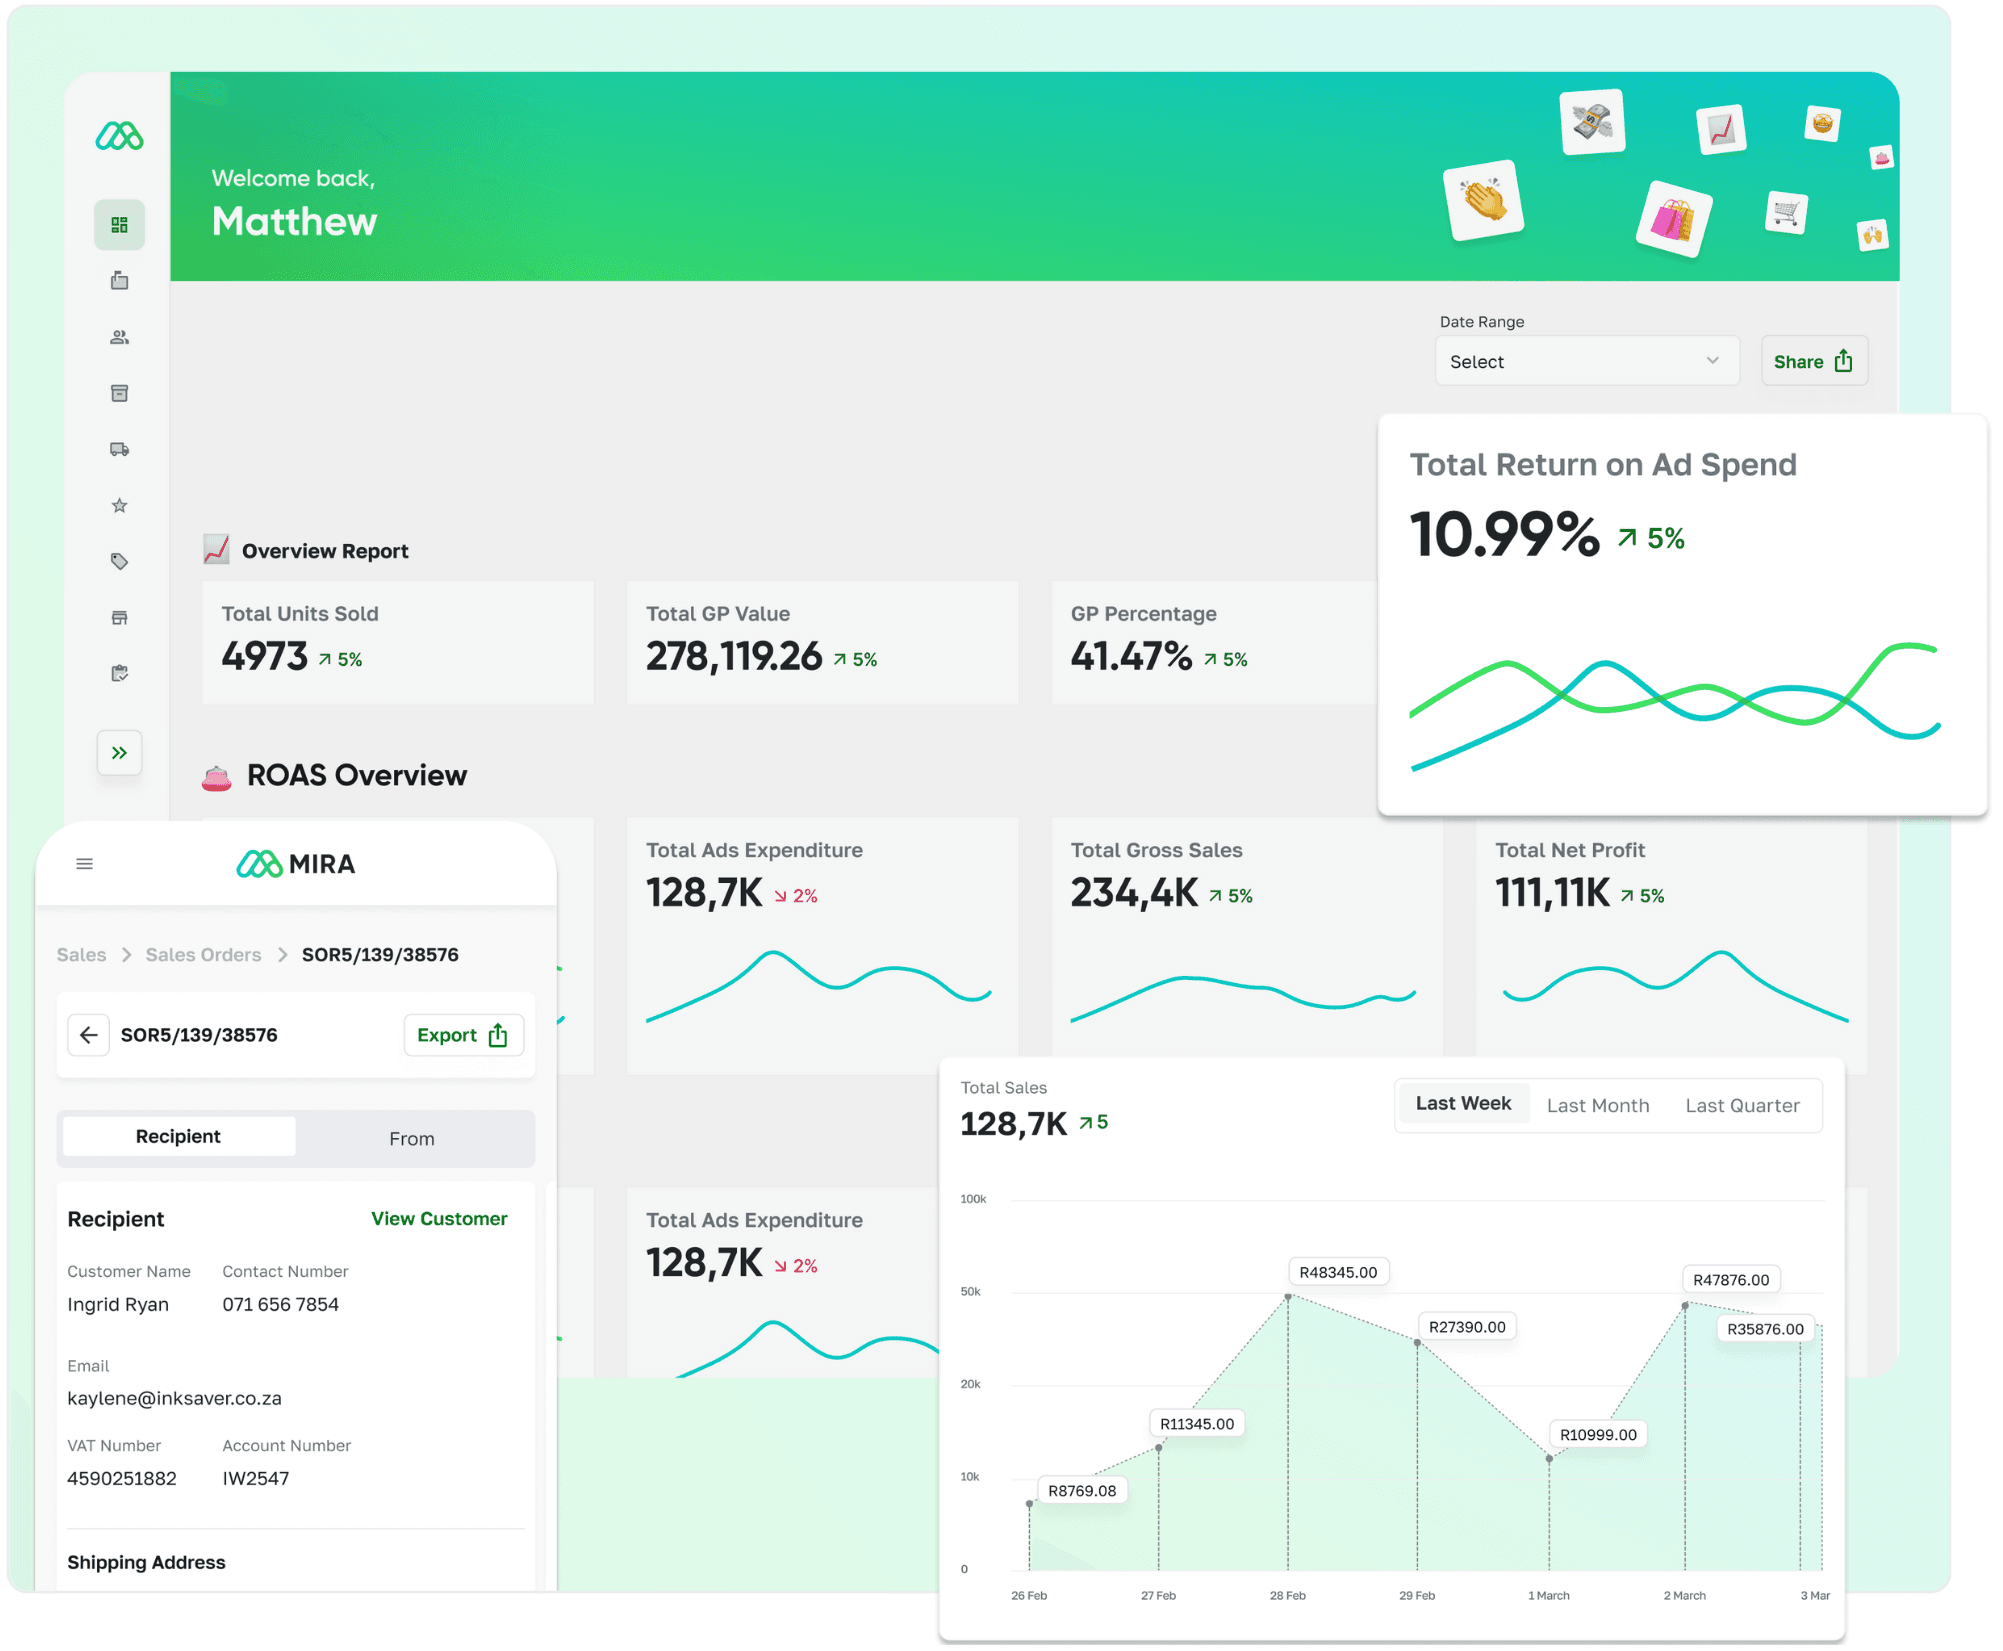This screenshot has height=1651, width=2003.
Task: Click the delivery truck icon in sidebar
Action: [119, 449]
